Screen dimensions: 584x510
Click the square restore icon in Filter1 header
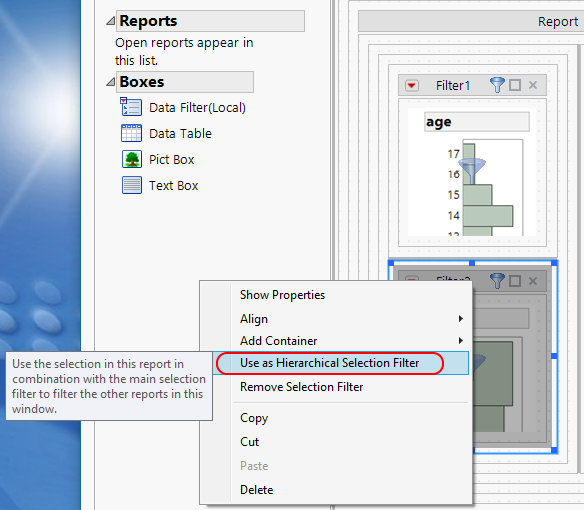pyautogui.click(x=515, y=85)
